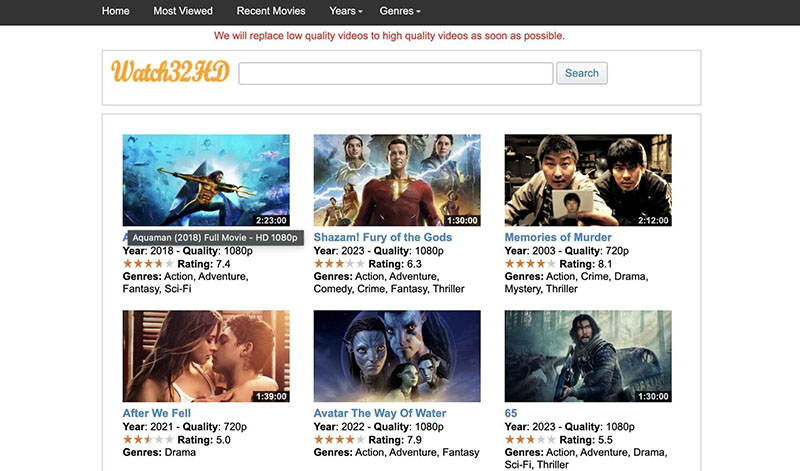The width and height of the screenshot is (800, 471).
Task: Click the Shazam! Fury of the Gods title link
Action: tap(383, 238)
